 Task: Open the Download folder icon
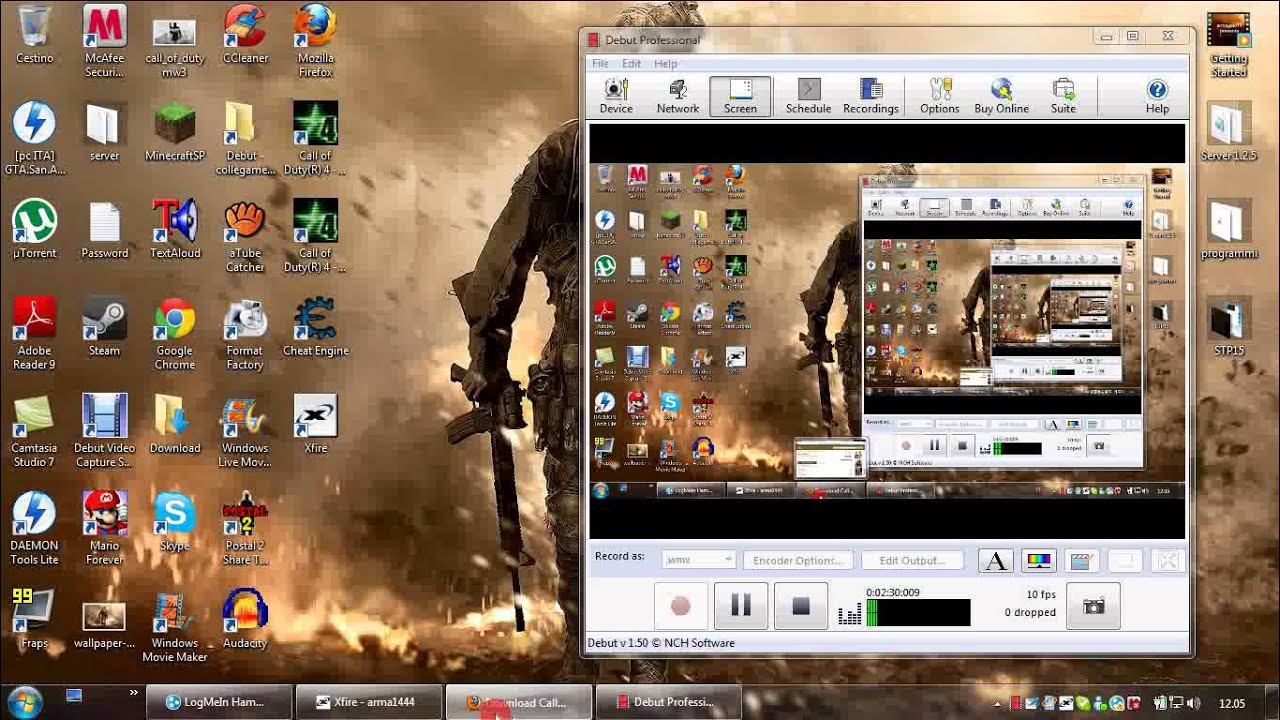[x=174, y=425]
